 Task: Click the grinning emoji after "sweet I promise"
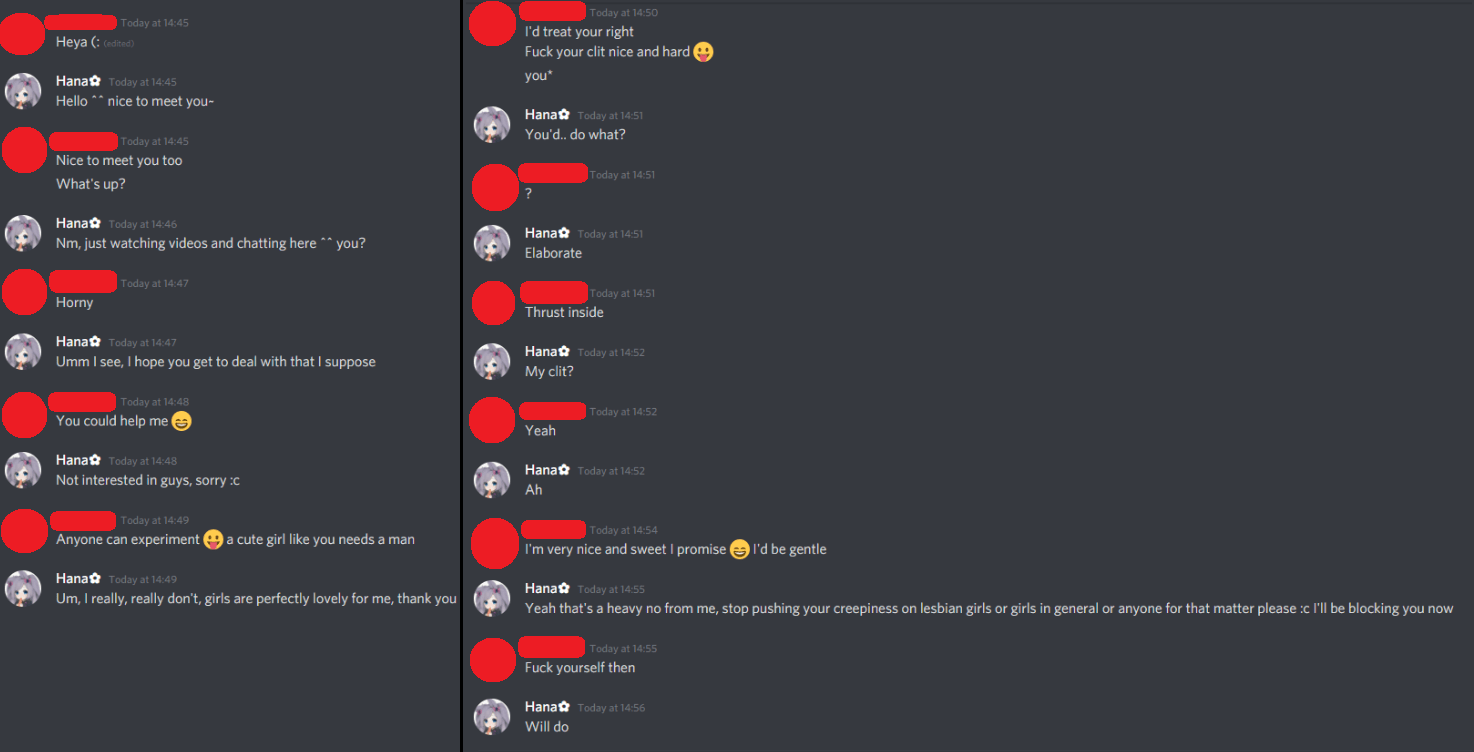(x=739, y=549)
